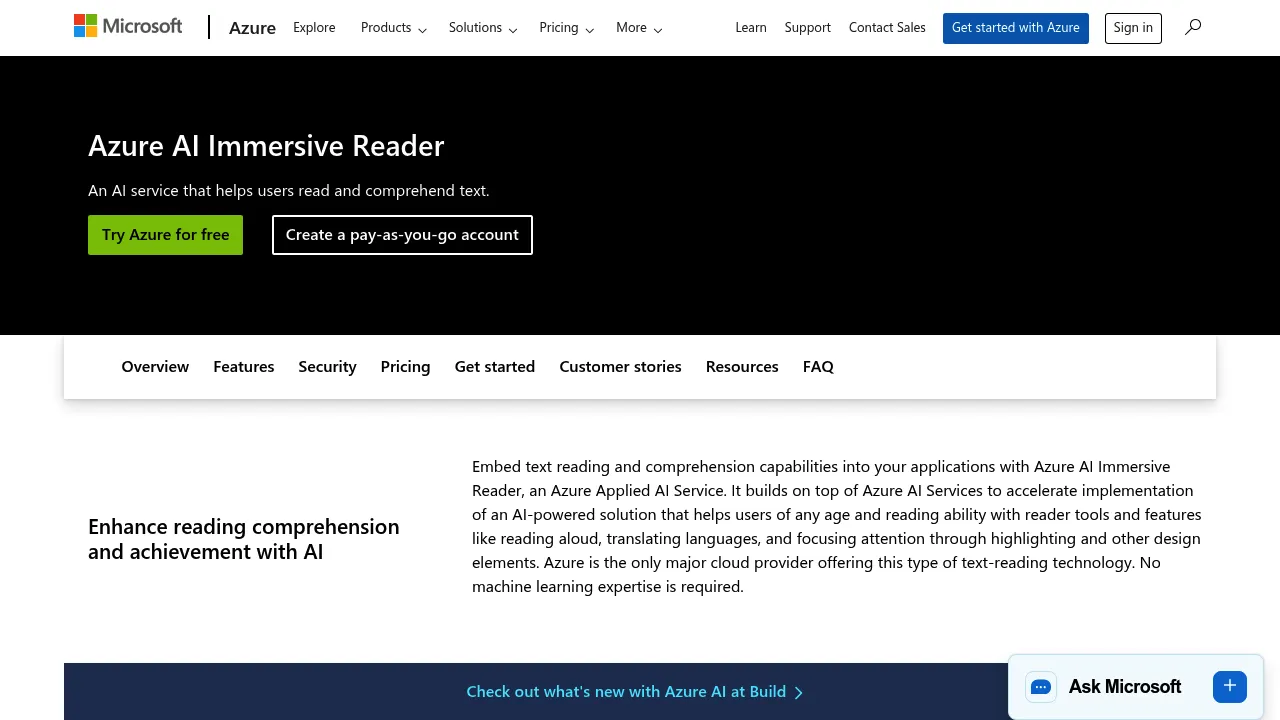Select the Security section tab
The width and height of the screenshot is (1280, 720).
click(x=327, y=367)
